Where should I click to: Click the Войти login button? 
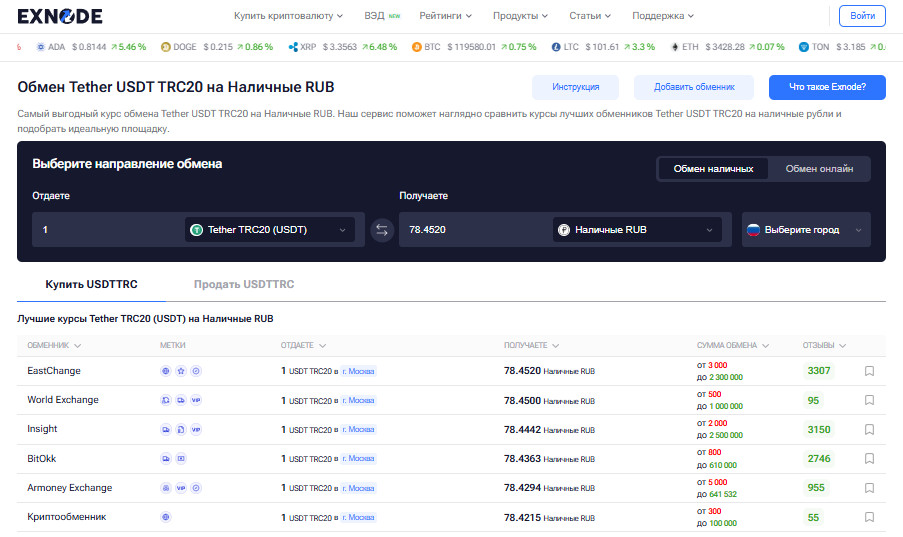pyautogui.click(x=861, y=16)
